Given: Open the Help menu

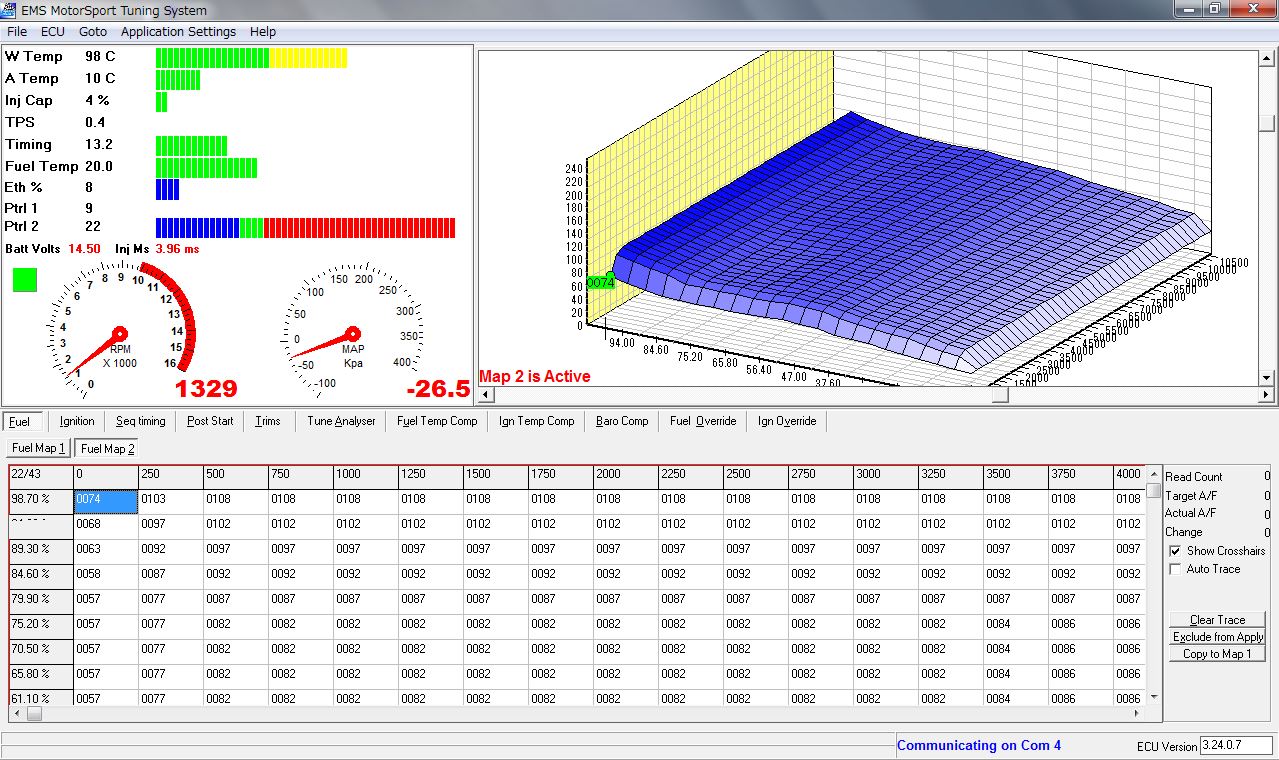Looking at the screenshot, I should pos(263,31).
